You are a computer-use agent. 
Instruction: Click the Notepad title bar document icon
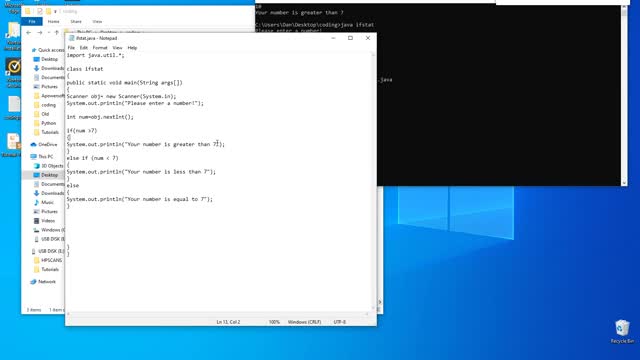pos(71,38)
